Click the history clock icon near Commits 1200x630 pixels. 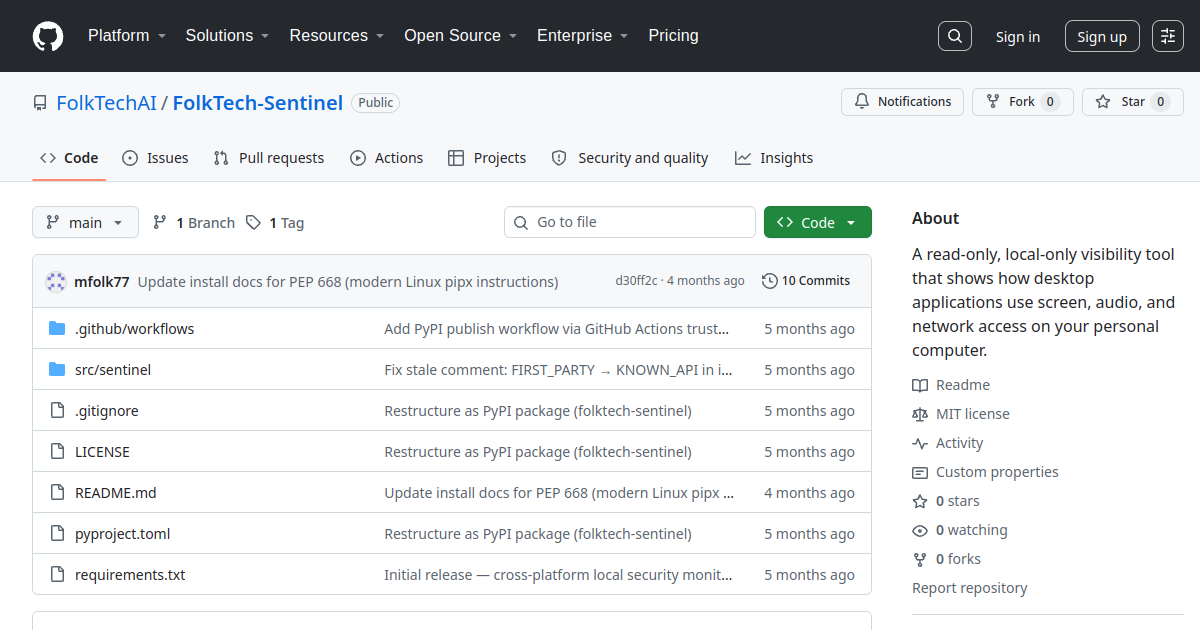point(769,281)
